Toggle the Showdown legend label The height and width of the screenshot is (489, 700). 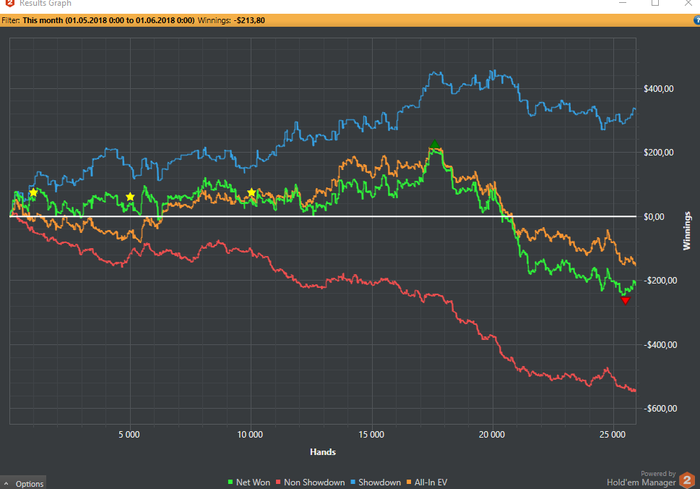(379, 482)
